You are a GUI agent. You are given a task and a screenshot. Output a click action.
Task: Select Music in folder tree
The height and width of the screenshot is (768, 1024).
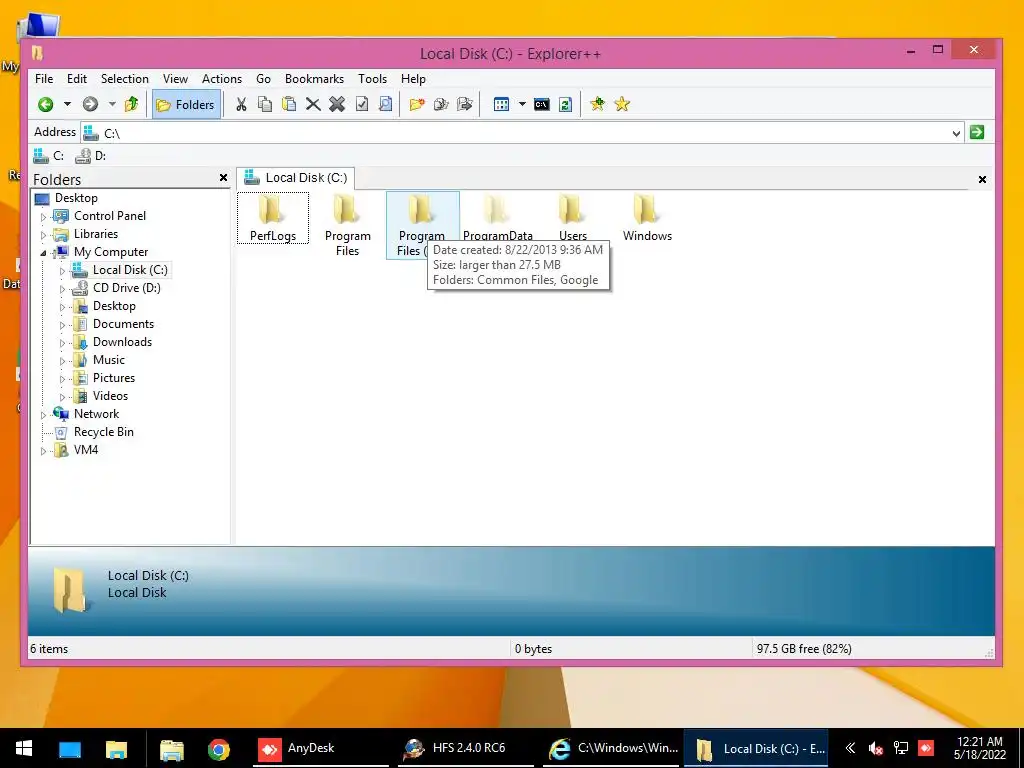108,360
